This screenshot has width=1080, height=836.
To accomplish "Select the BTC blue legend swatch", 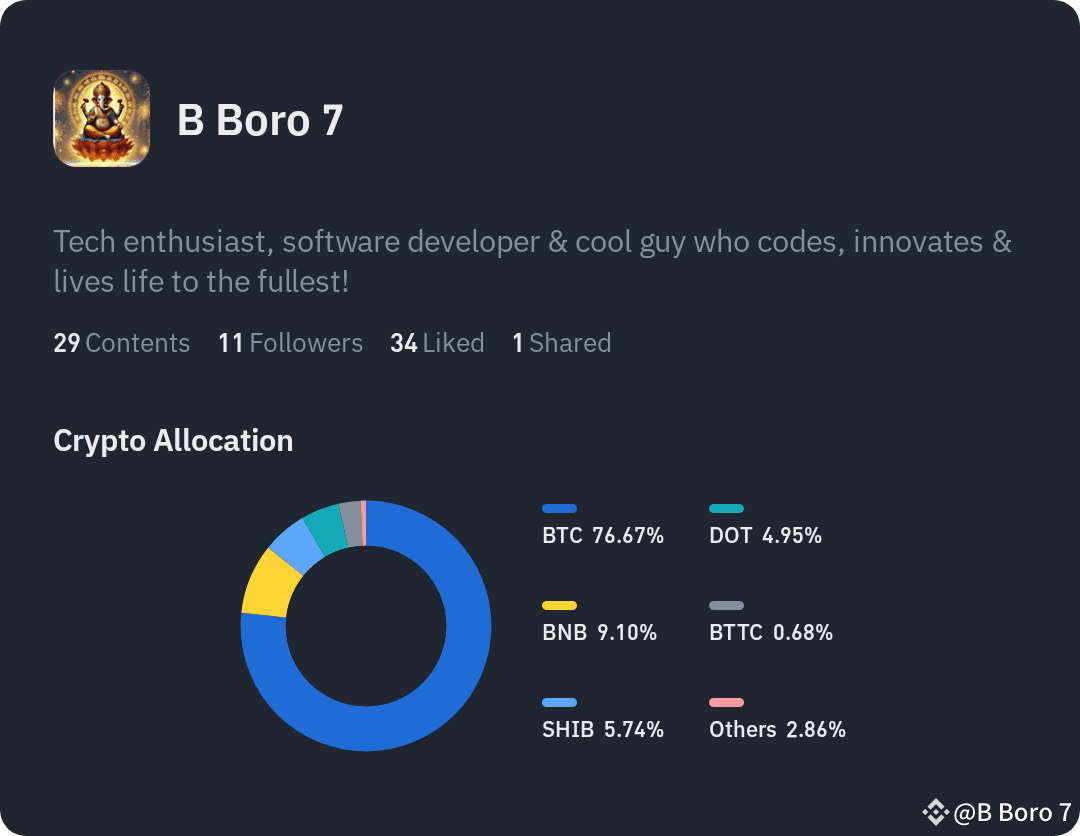I will tap(559, 509).
